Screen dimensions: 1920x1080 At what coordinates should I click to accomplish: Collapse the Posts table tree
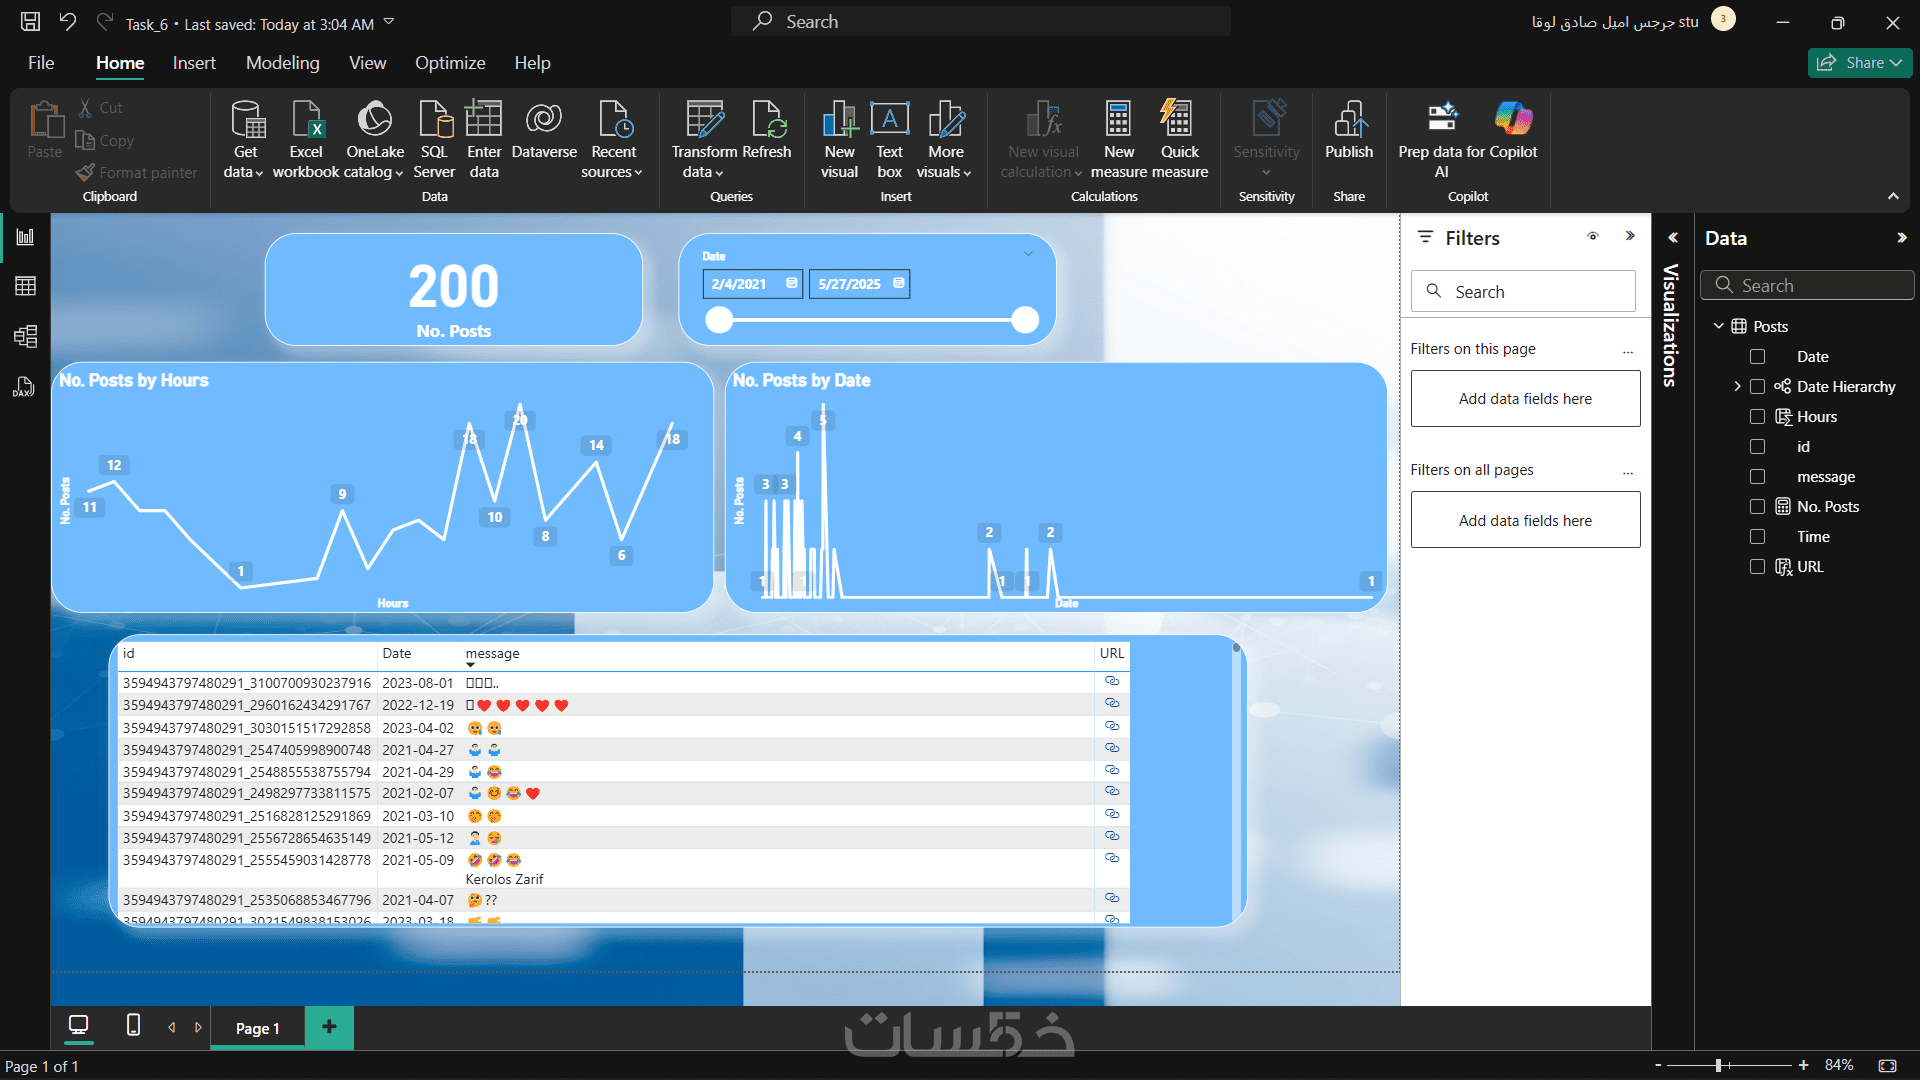[x=1718, y=327]
